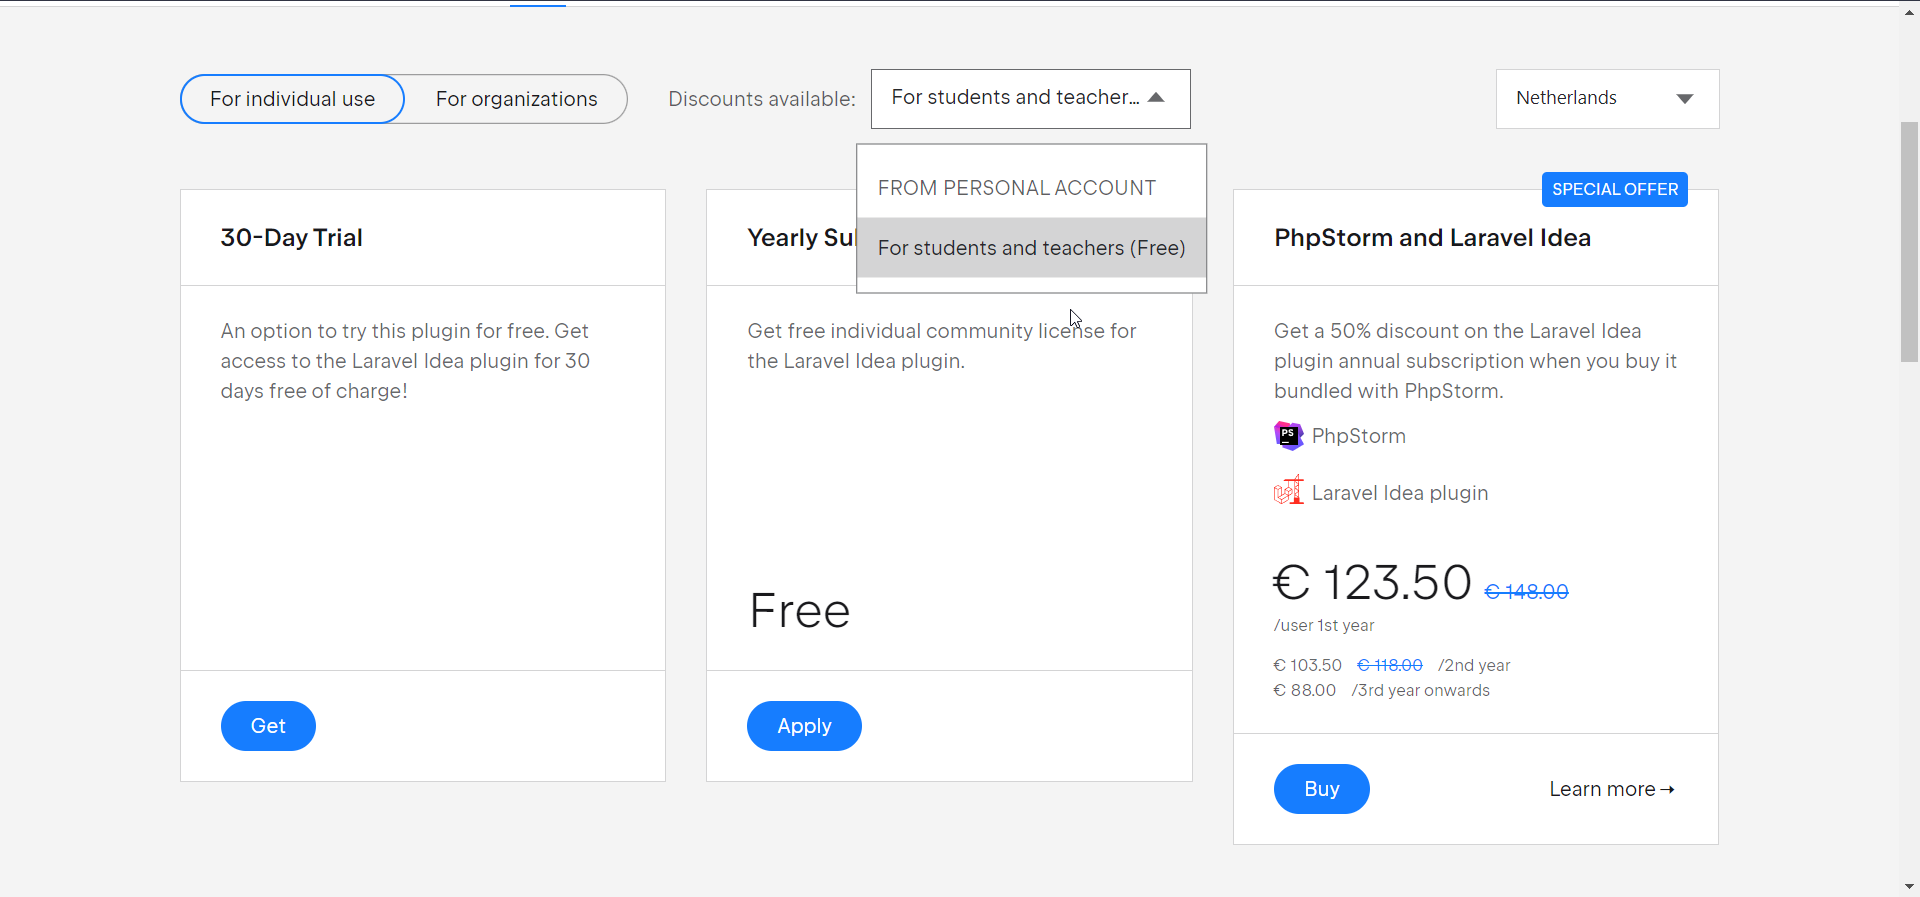1920x897 pixels.
Task: Click the € 88.00 third year price
Action: 1304,690
